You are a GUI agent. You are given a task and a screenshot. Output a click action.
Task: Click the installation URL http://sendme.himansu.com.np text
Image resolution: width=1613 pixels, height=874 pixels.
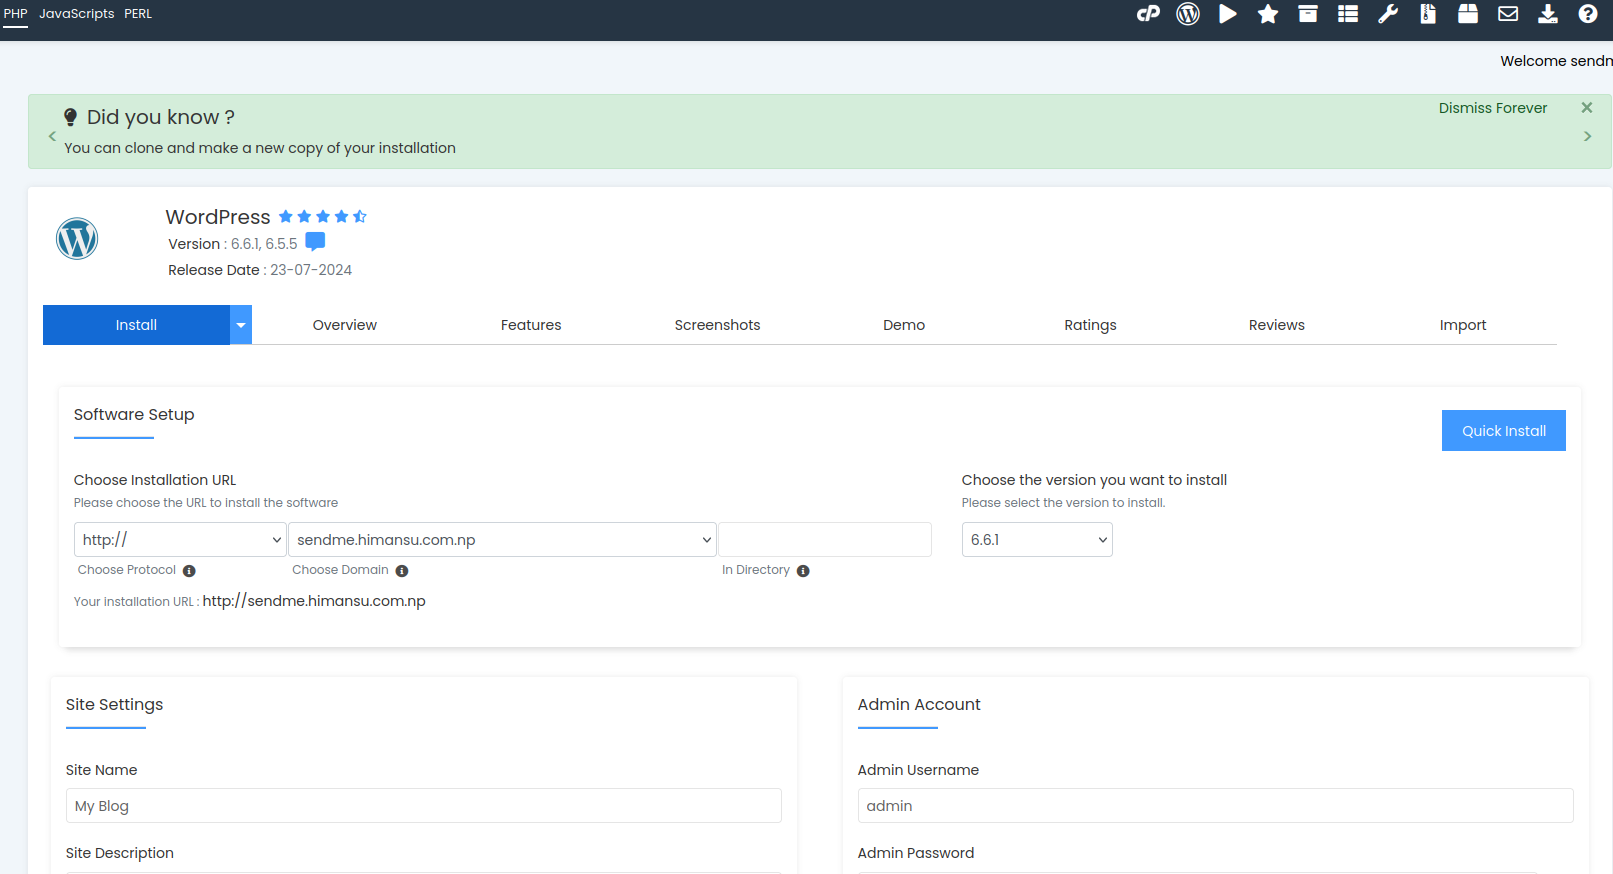point(314,601)
